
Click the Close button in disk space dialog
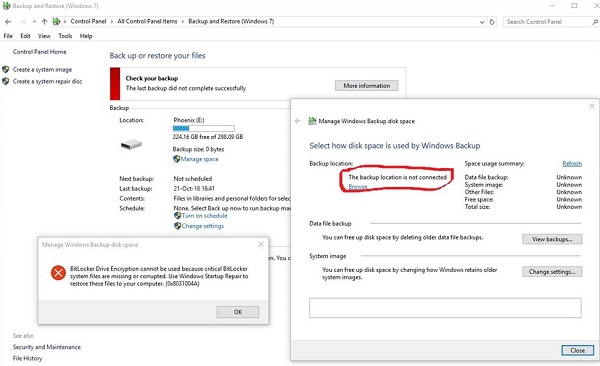point(577,350)
